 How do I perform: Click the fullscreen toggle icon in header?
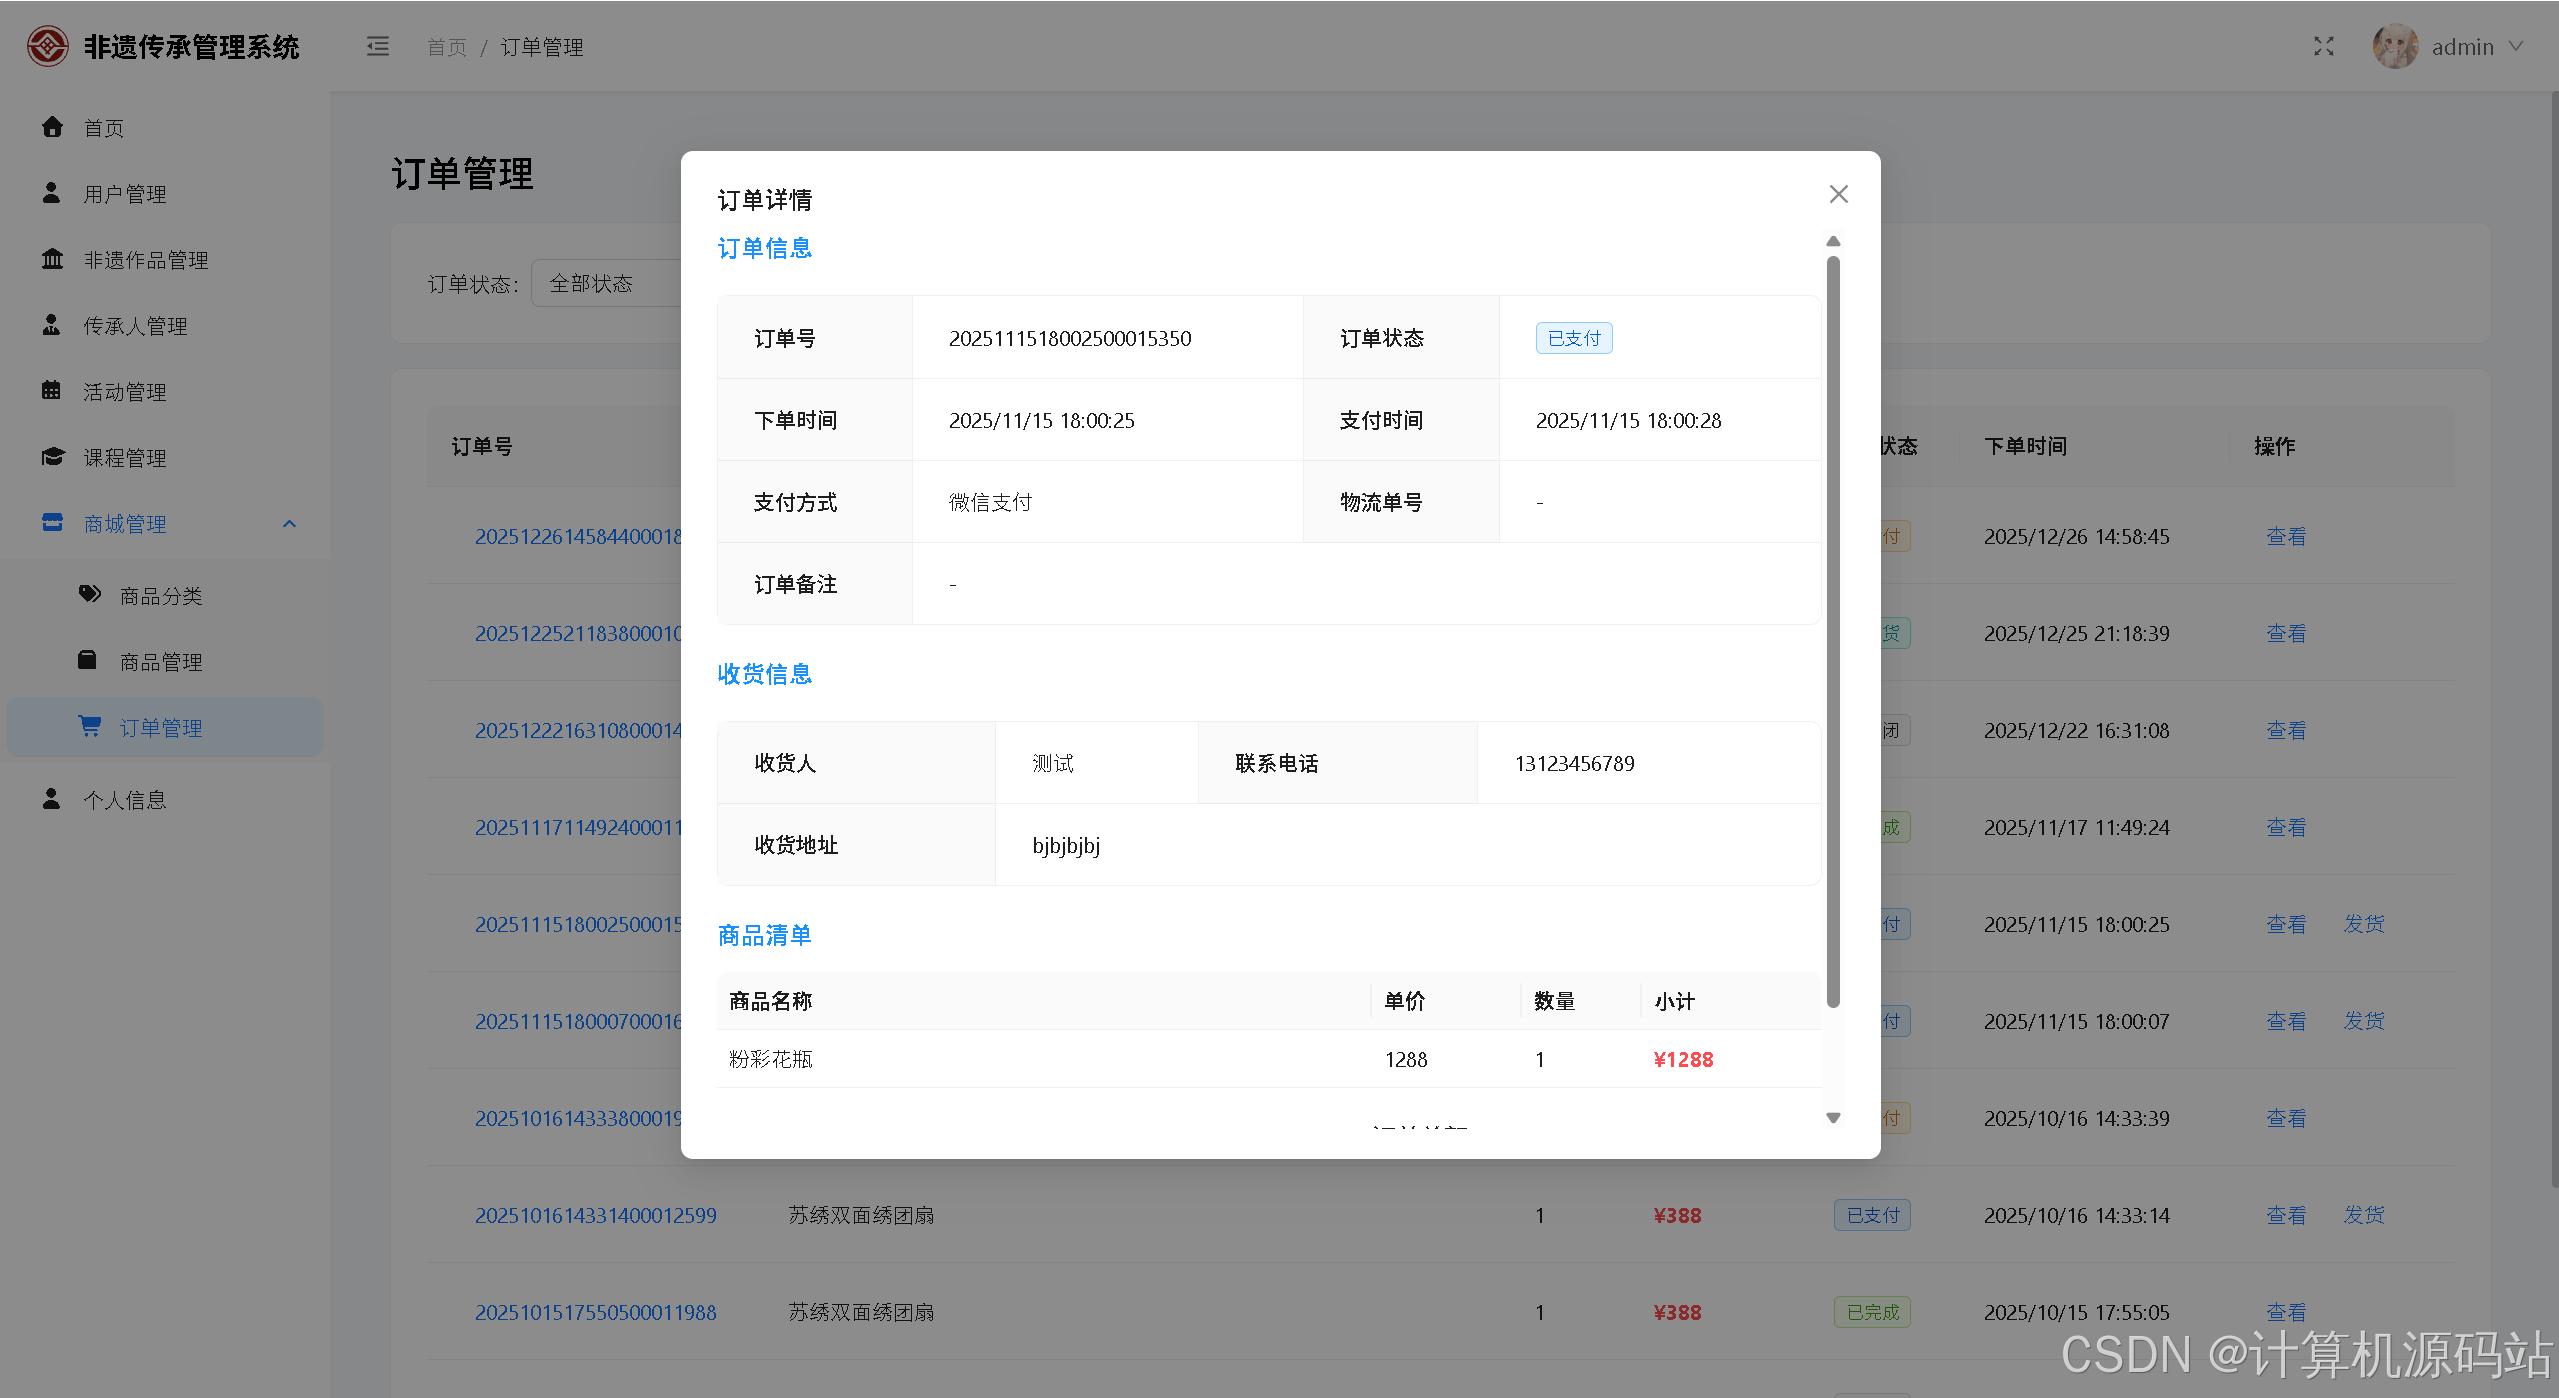2323,47
